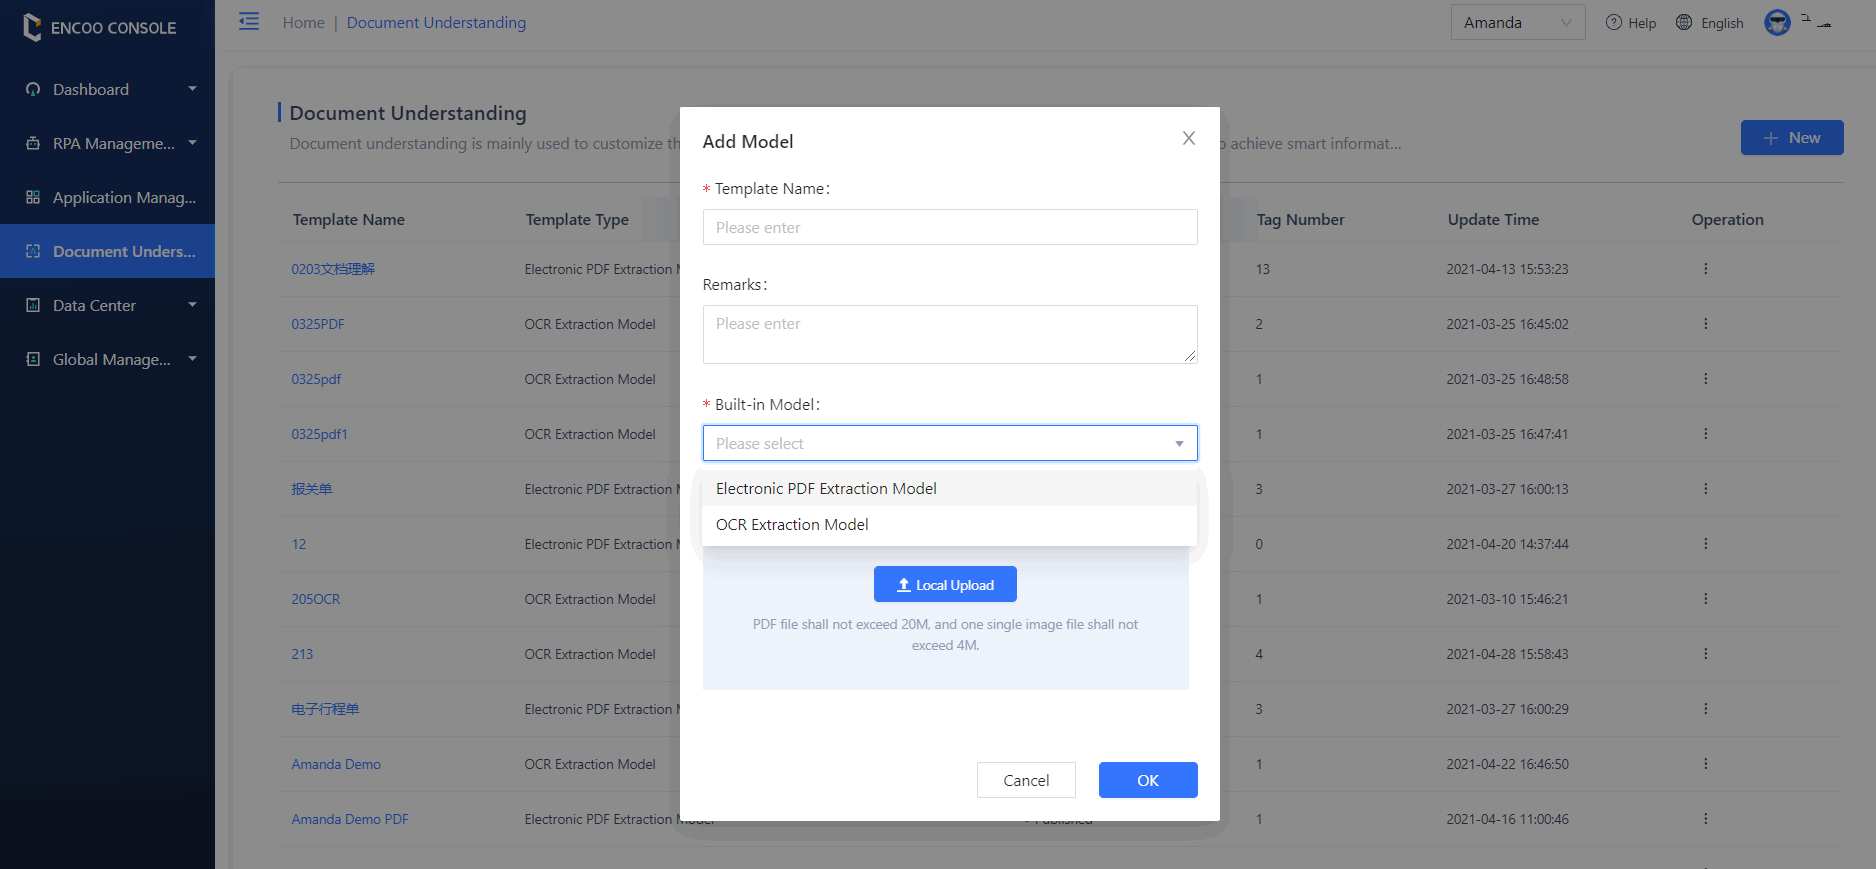The width and height of the screenshot is (1876, 869).
Task: Open the more options icon for 12 row
Action: [x=1705, y=544]
